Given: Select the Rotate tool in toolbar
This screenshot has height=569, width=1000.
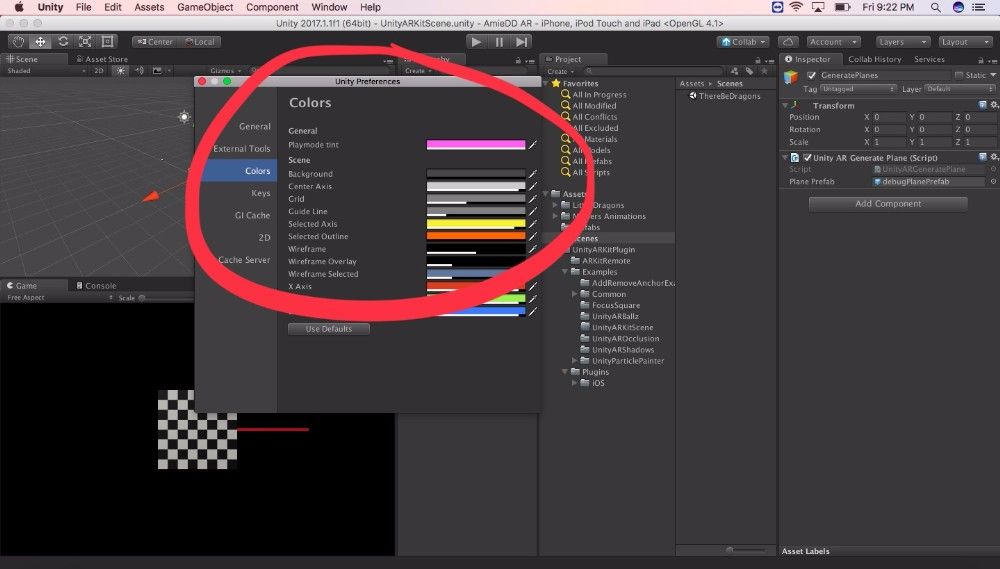Looking at the screenshot, I should coord(62,41).
